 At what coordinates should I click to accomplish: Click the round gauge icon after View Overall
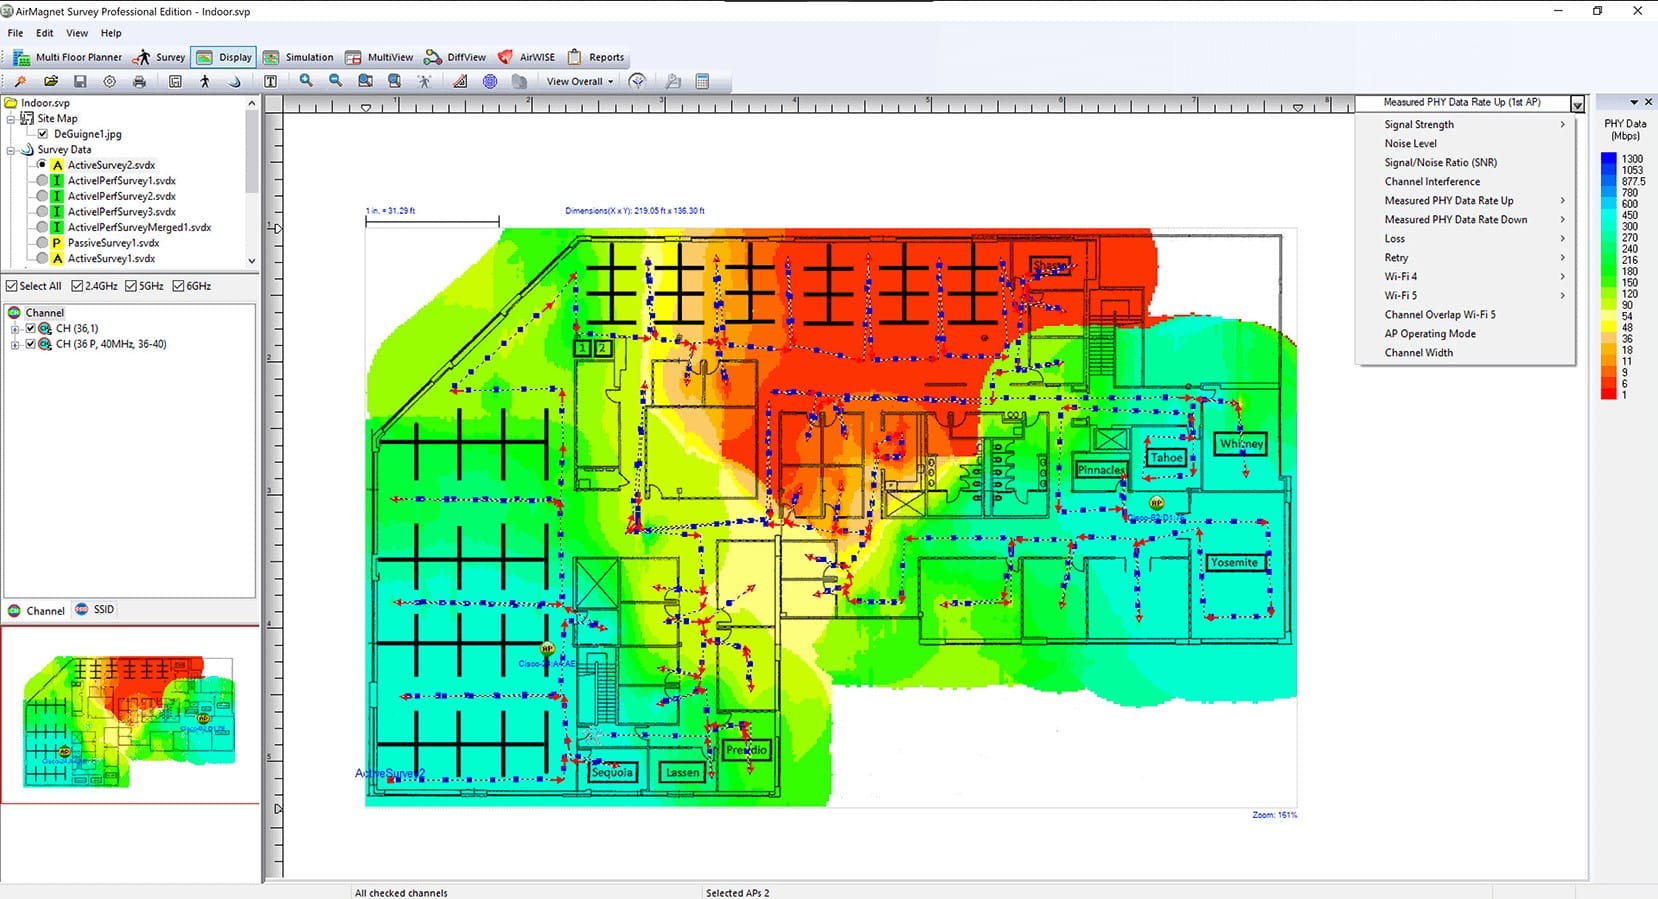(637, 82)
